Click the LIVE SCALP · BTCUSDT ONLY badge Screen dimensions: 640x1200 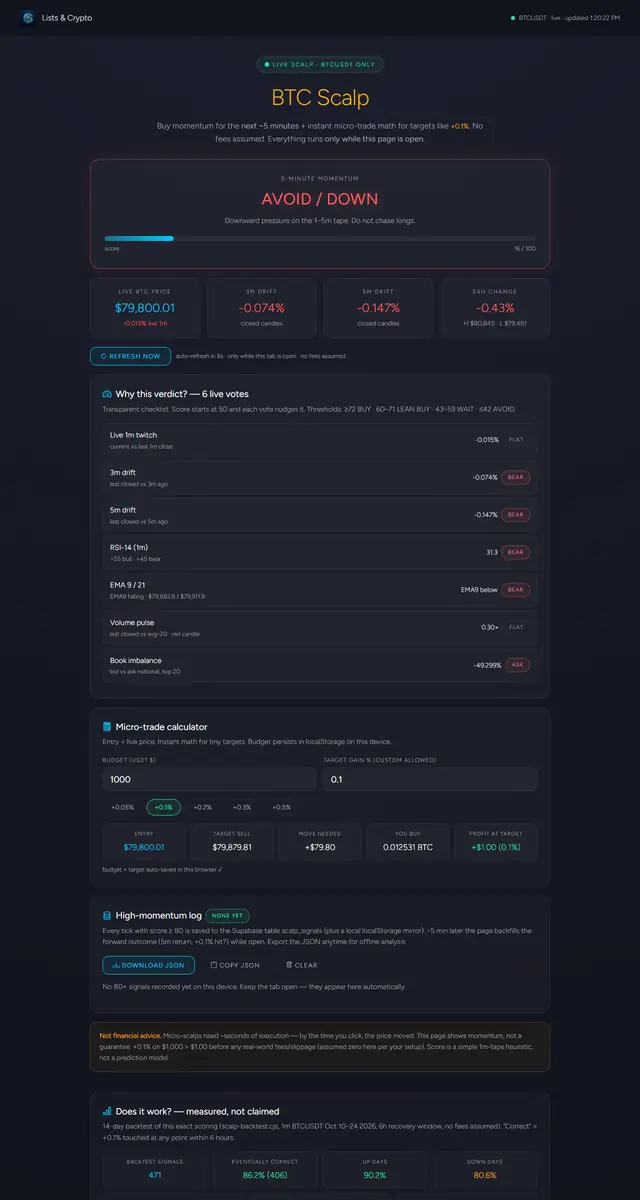pos(320,64)
